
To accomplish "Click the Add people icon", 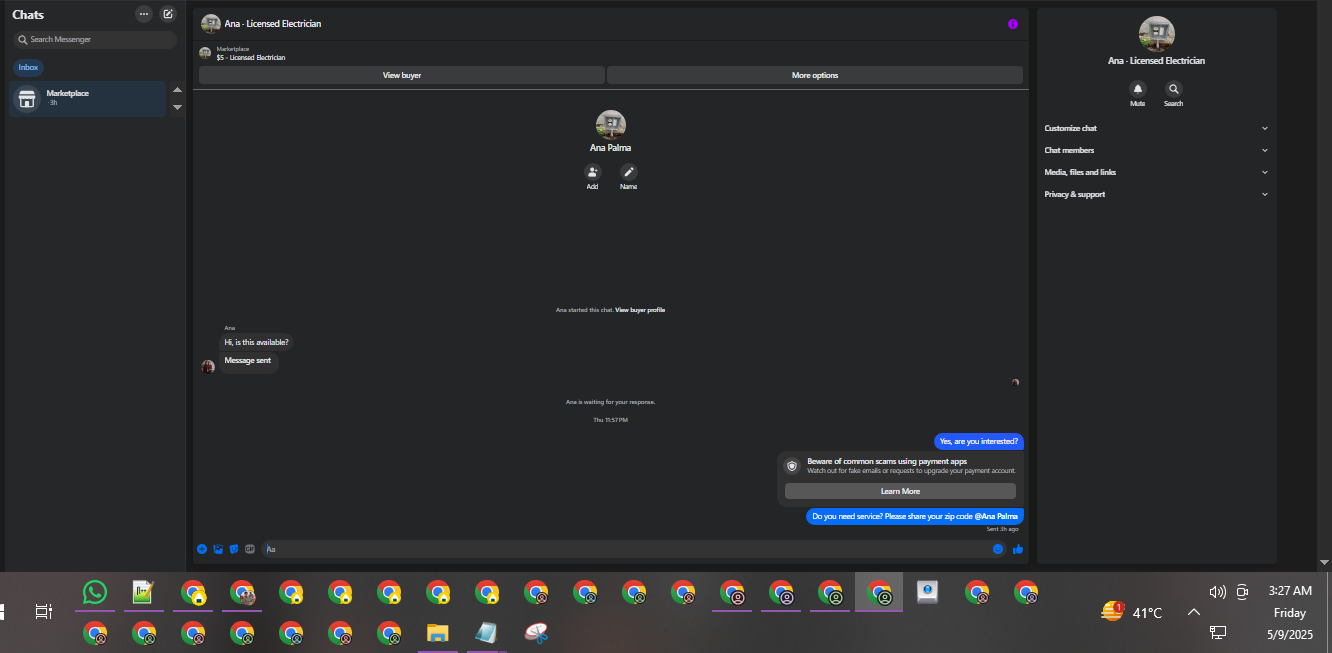I will point(592,172).
